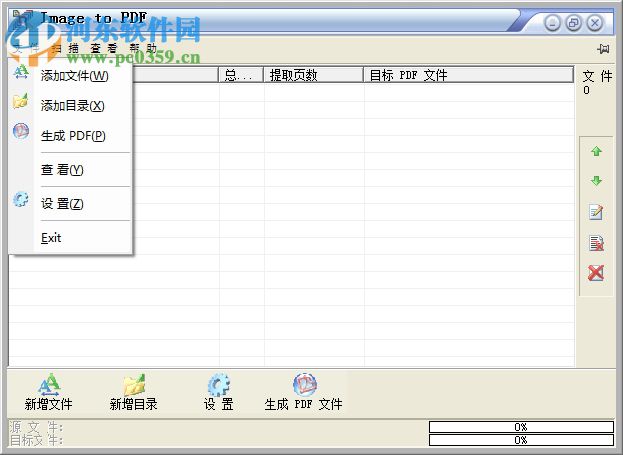Click the upper 0% progress bar
Screen dimensions: 623x455
click(521, 427)
